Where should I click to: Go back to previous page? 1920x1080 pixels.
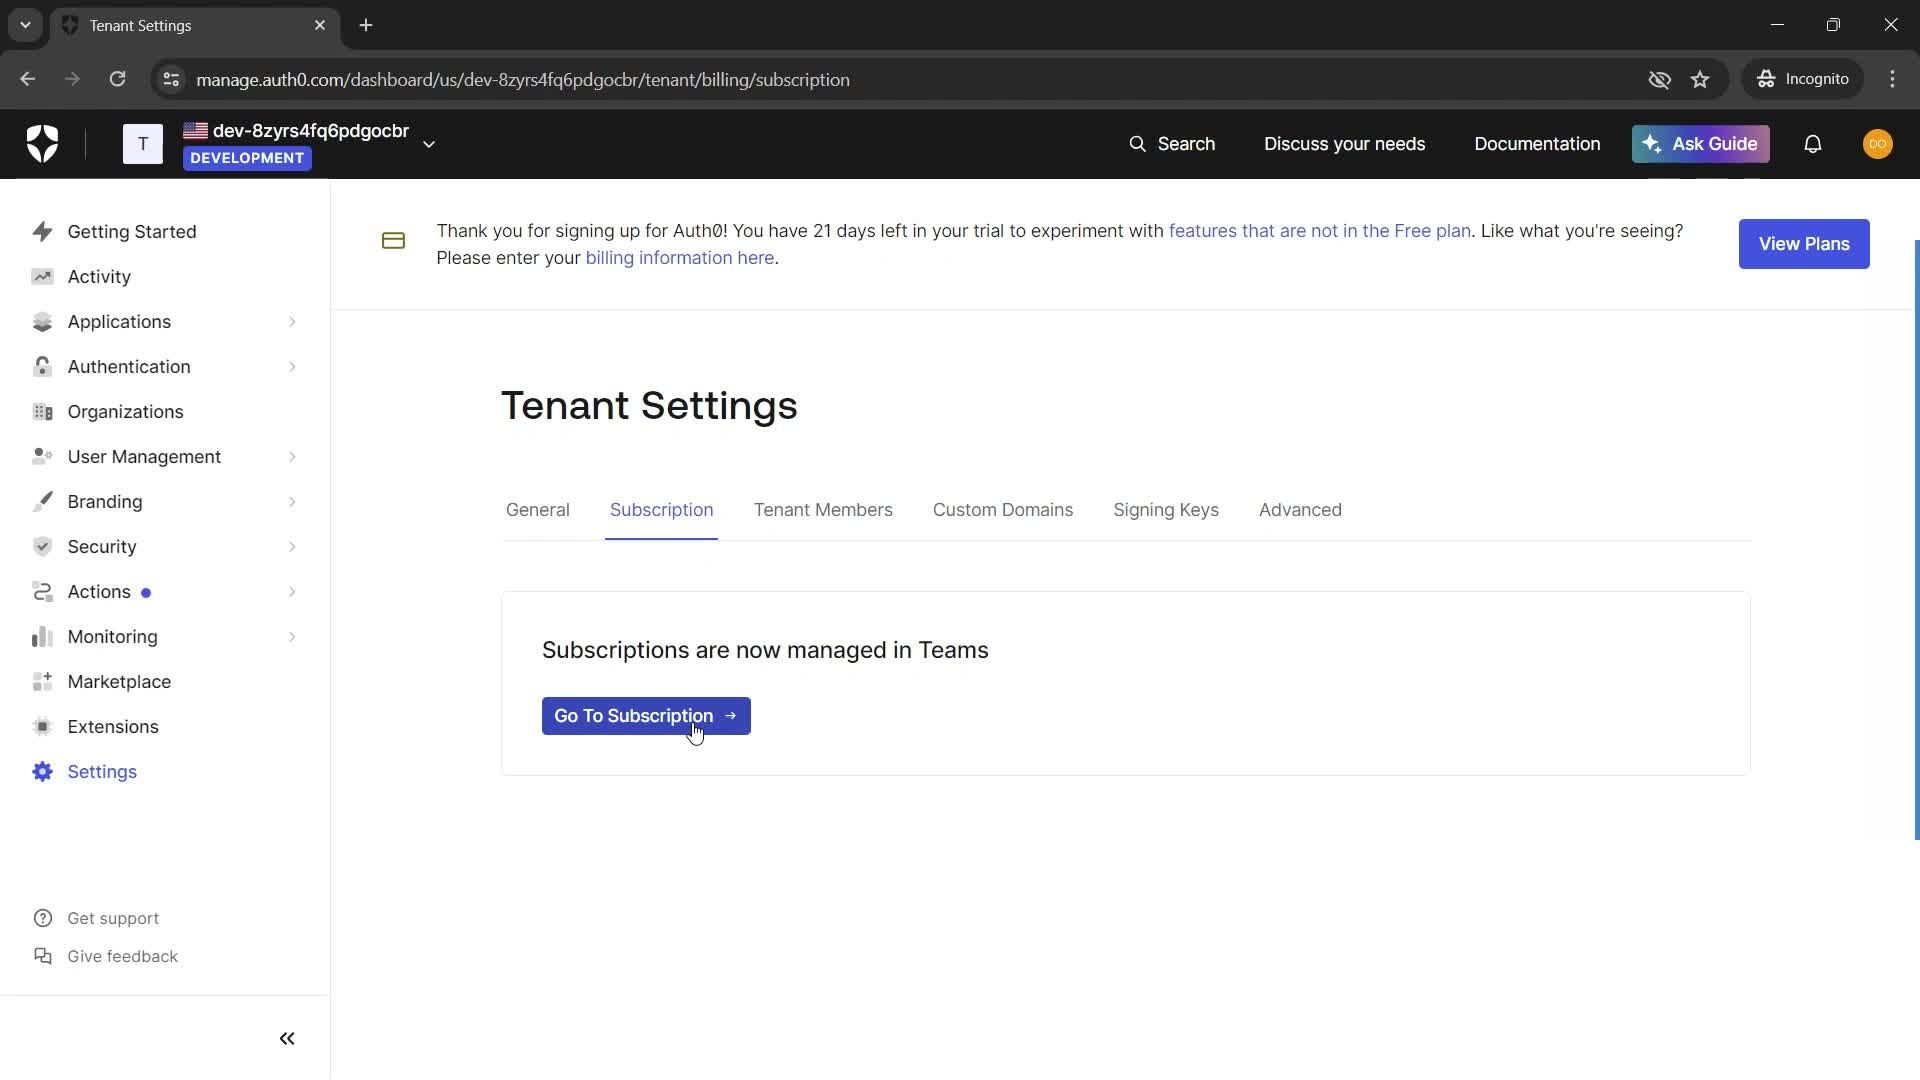28,79
